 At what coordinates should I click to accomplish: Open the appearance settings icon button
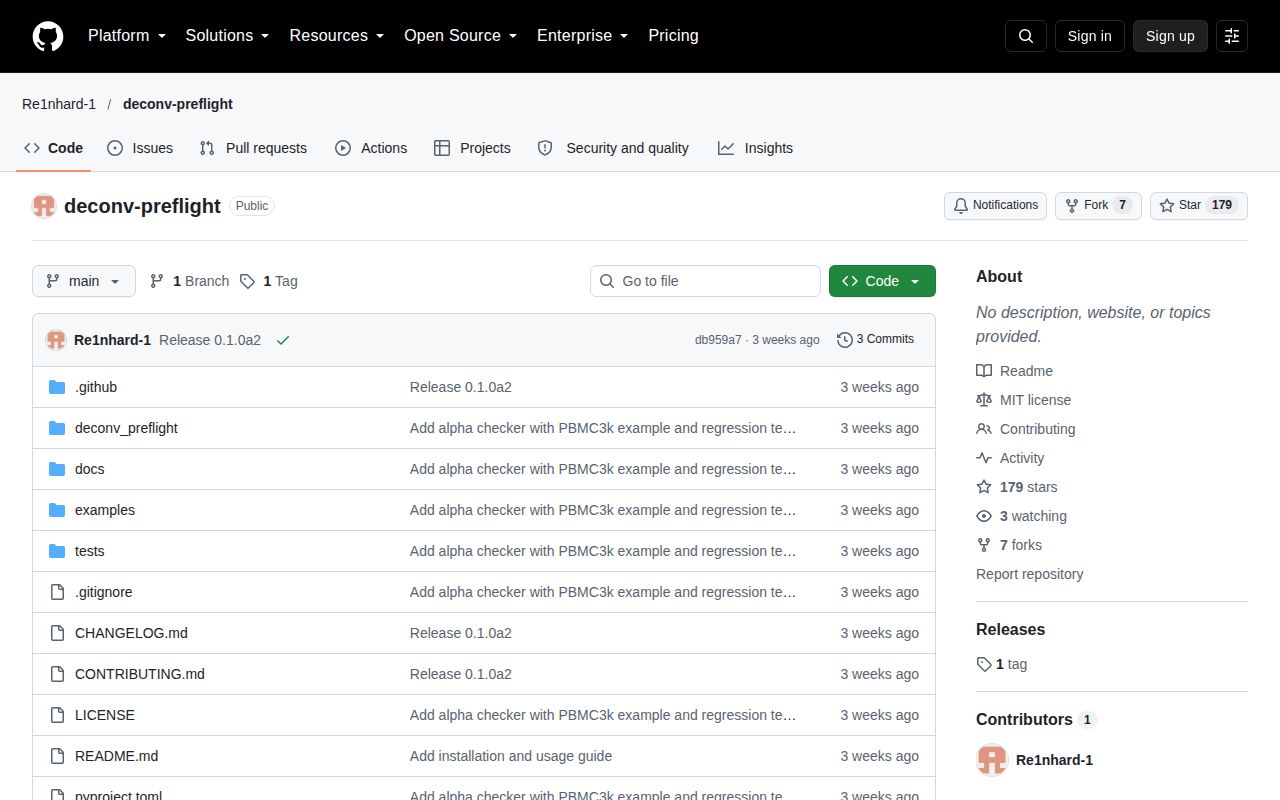point(1232,36)
